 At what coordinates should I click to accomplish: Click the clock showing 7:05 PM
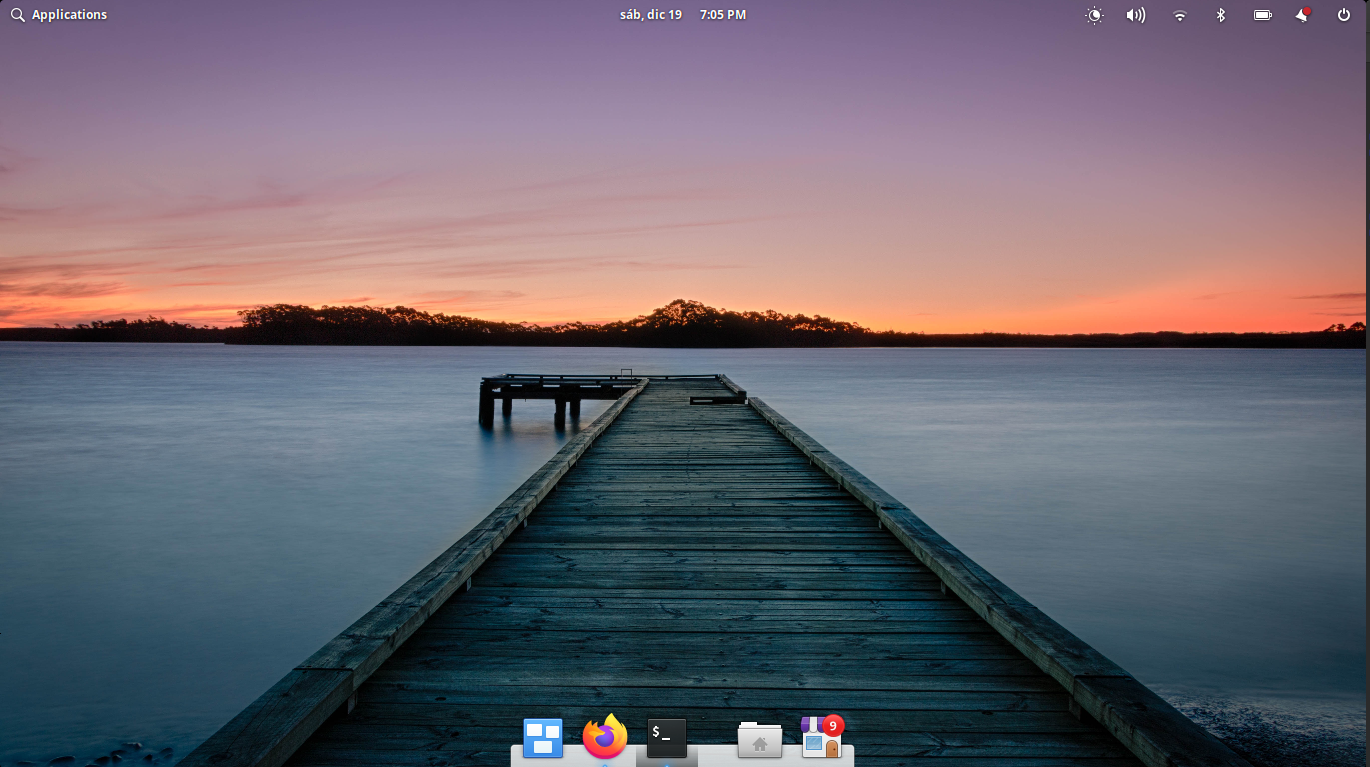pos(723,14)
